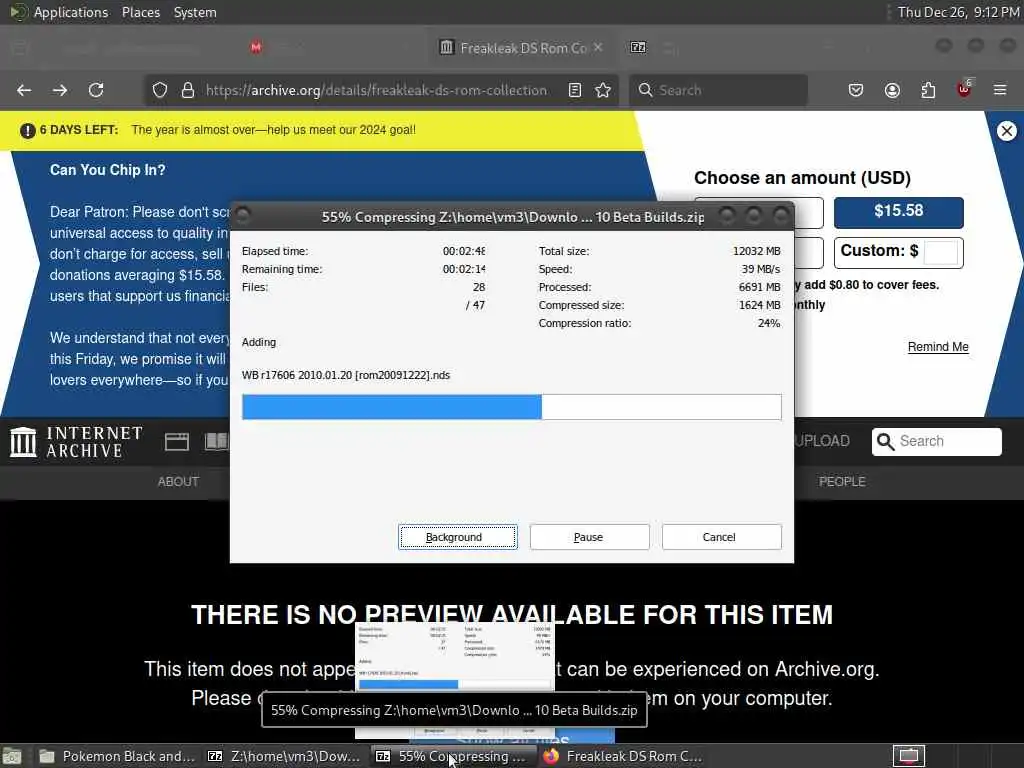
Task: Toggle reader view icon in address bar
Action: [575, 90]
